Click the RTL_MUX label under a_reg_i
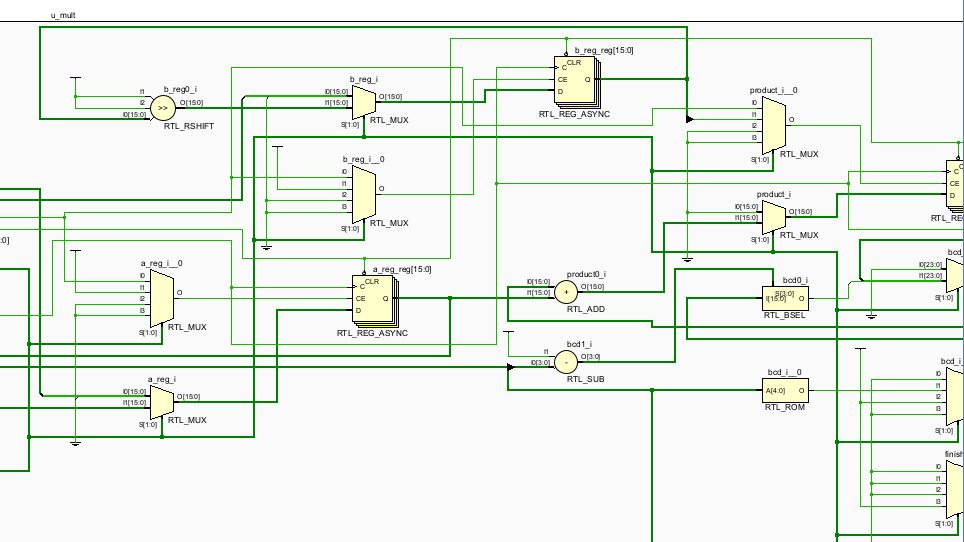This screenshot has width=964, height=542. tap(187, 420)
